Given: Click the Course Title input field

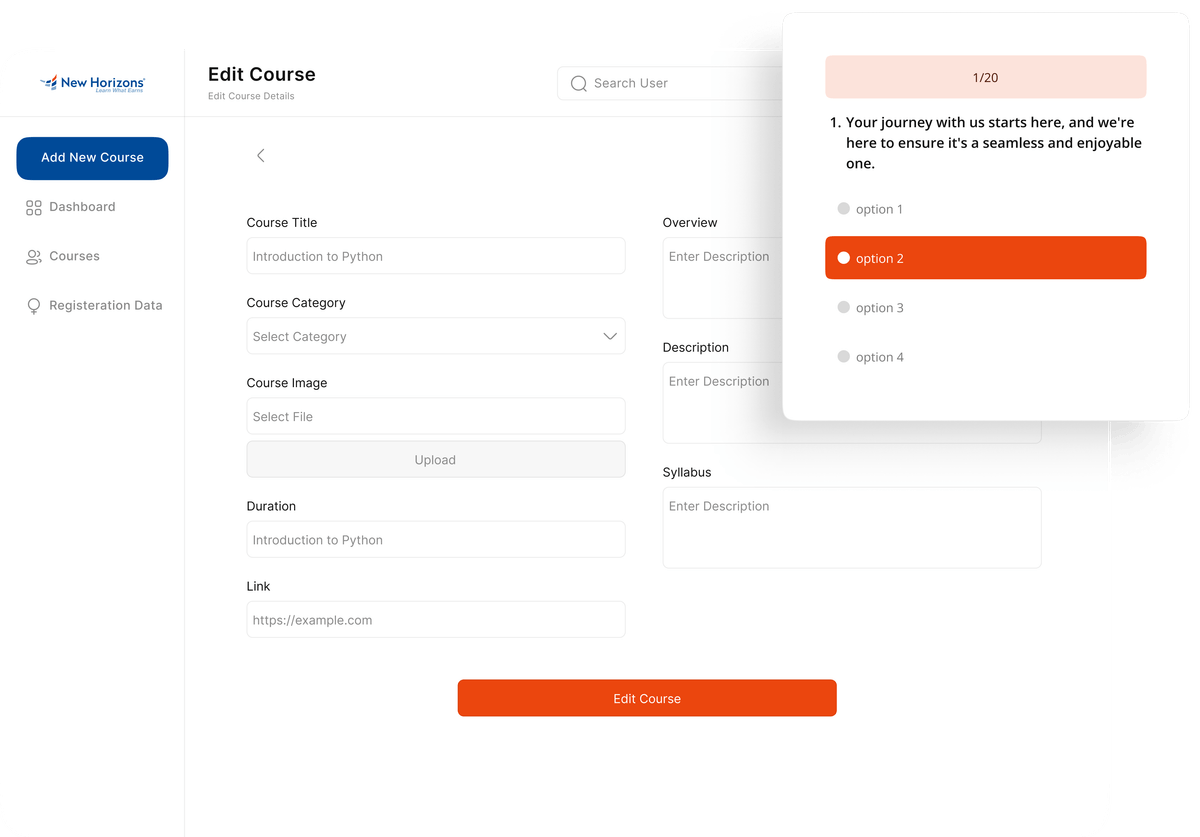Looking at the screenshot, I should (x=436, y=256).
